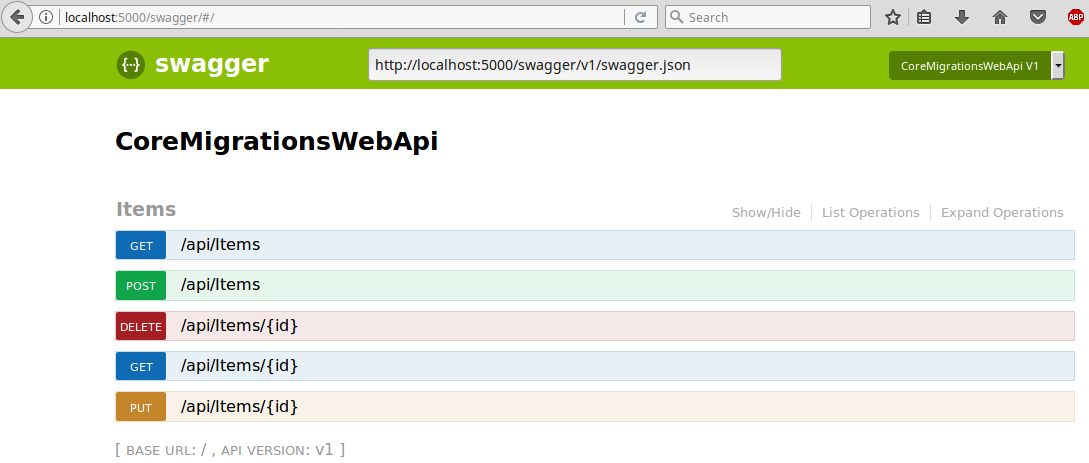Click the Show/Hide link
The height and width of the screenshot is (463, 1089).
point(766,212)
